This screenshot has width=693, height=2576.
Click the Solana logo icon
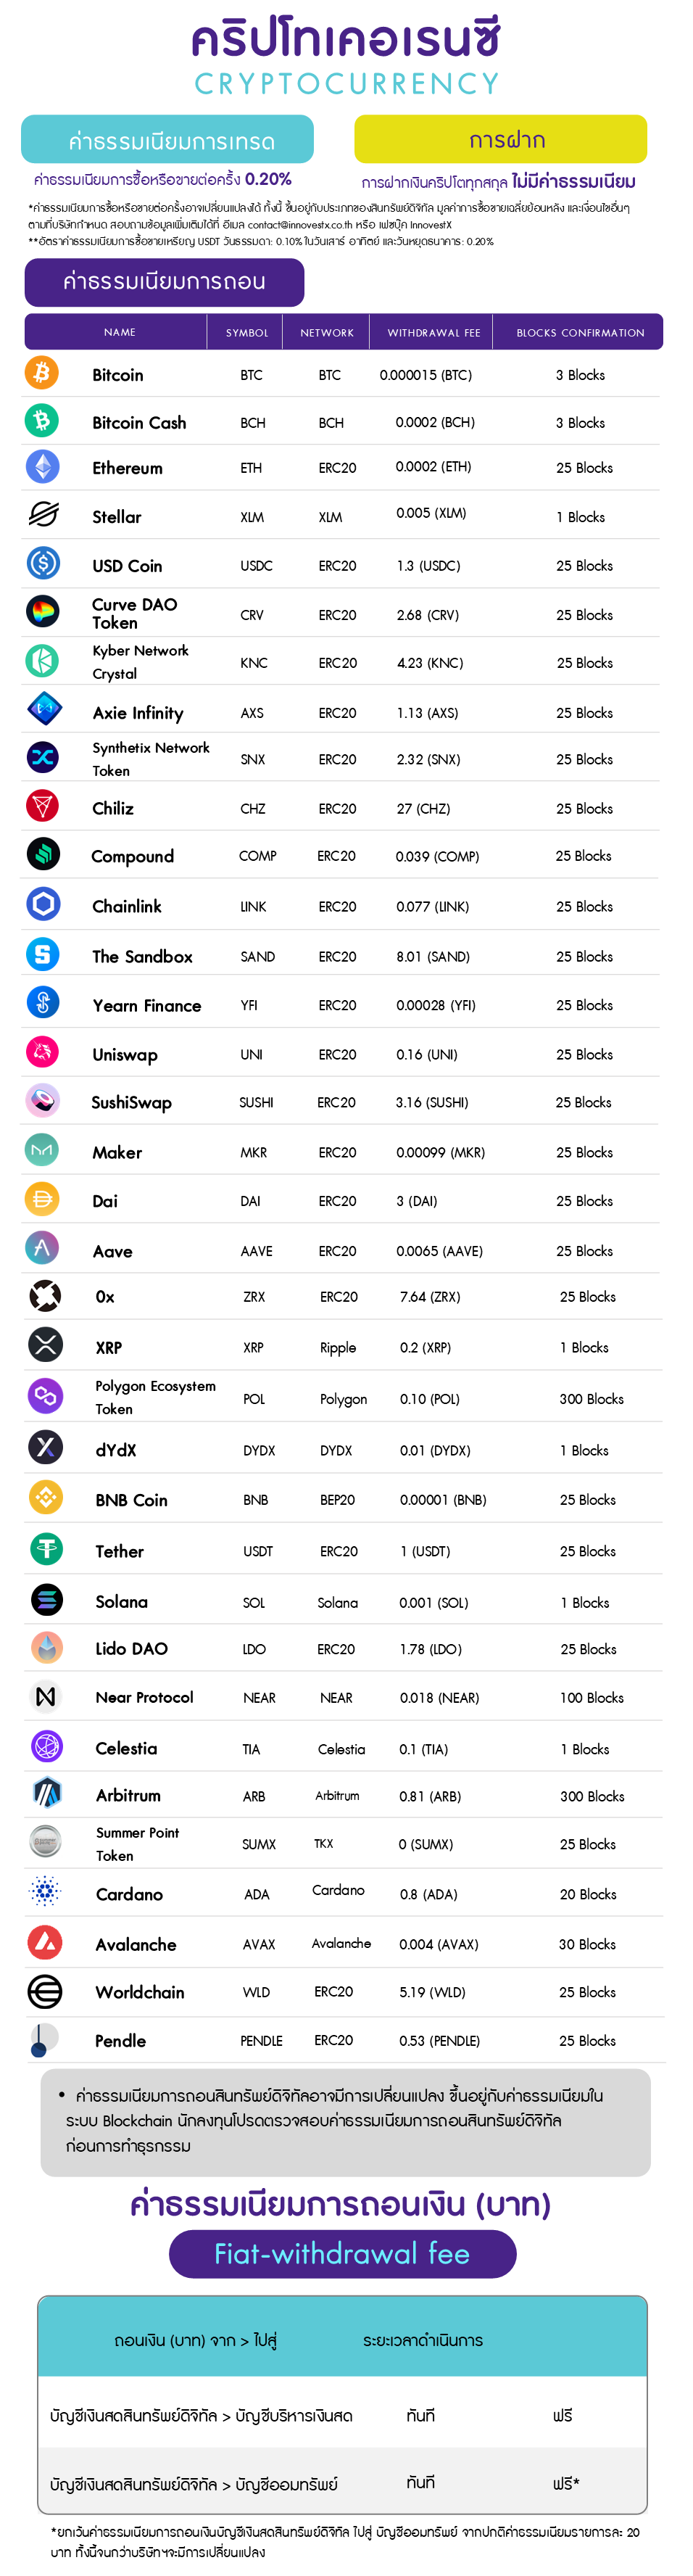(46, 1600)
